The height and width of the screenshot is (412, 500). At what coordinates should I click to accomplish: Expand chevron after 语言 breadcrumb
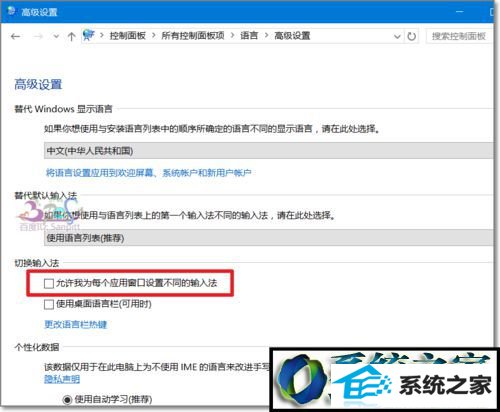coord(266,35)
